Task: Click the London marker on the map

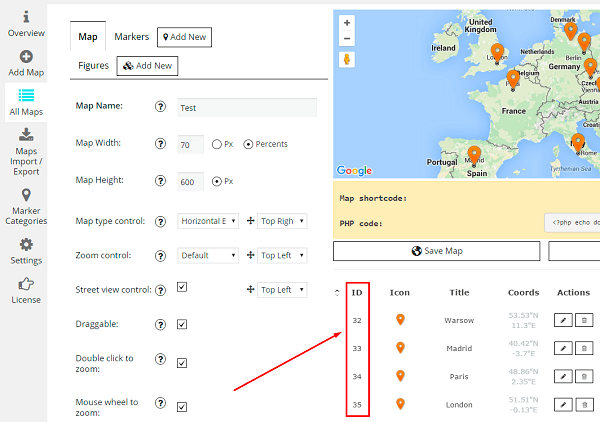Action: tap(497, 54)
